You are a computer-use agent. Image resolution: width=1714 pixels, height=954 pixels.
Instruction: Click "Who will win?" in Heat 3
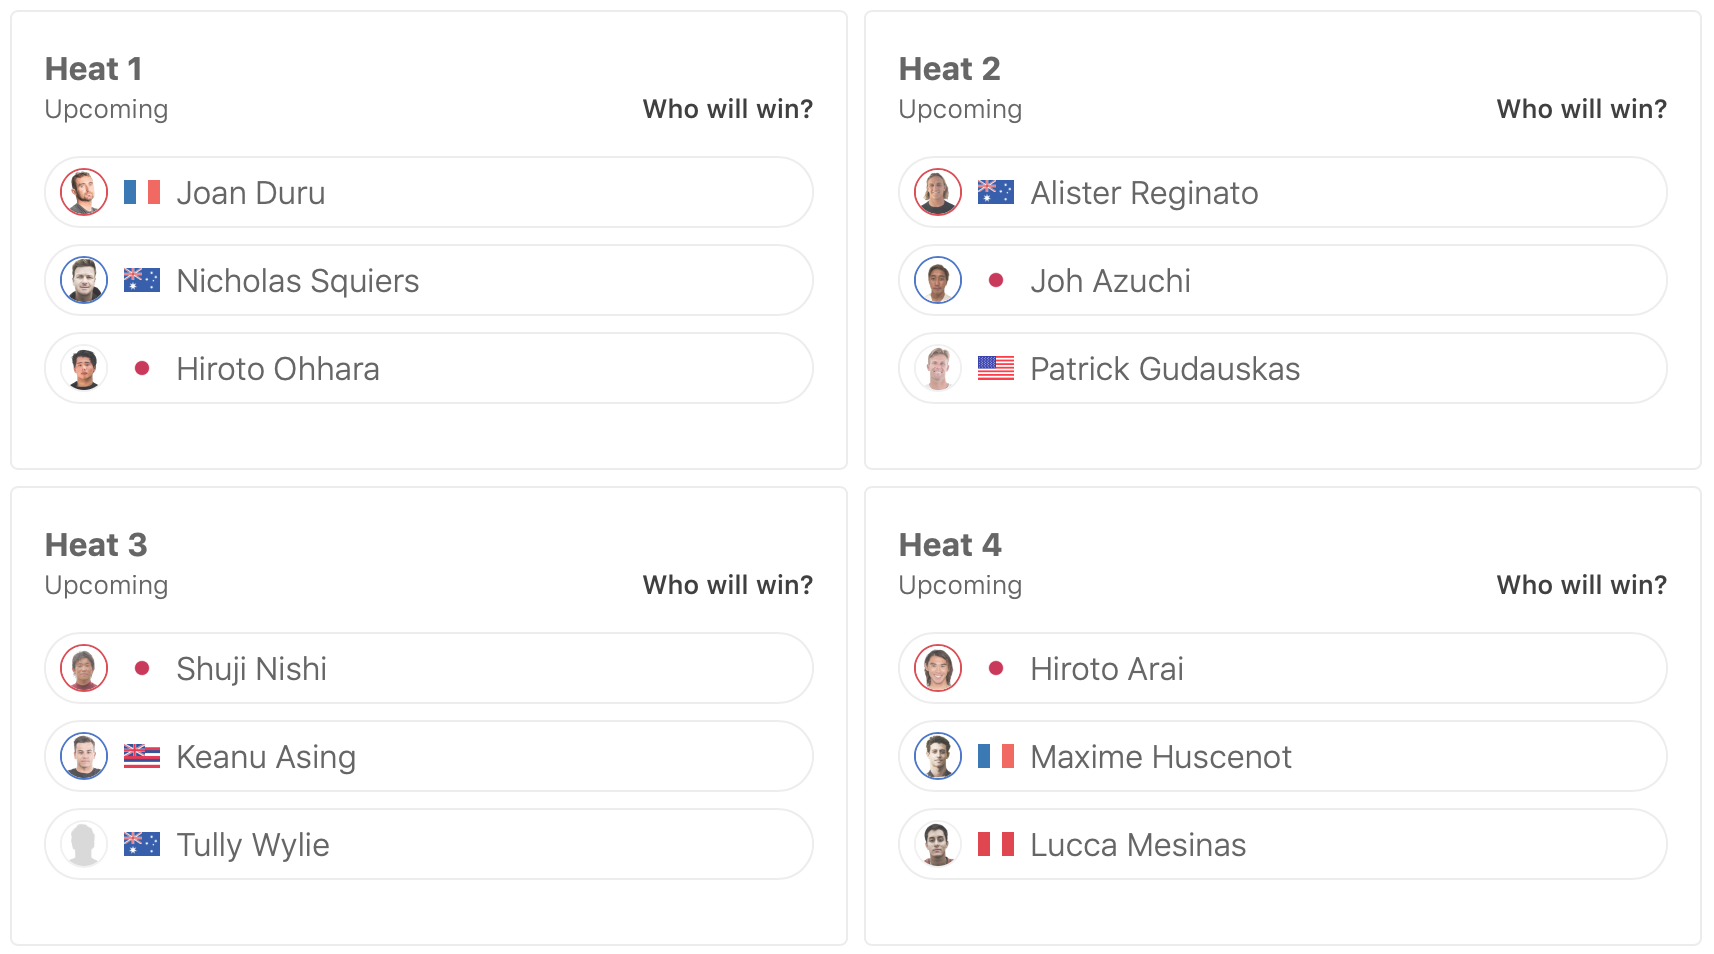pyautogui.click(x=727, y=585)
